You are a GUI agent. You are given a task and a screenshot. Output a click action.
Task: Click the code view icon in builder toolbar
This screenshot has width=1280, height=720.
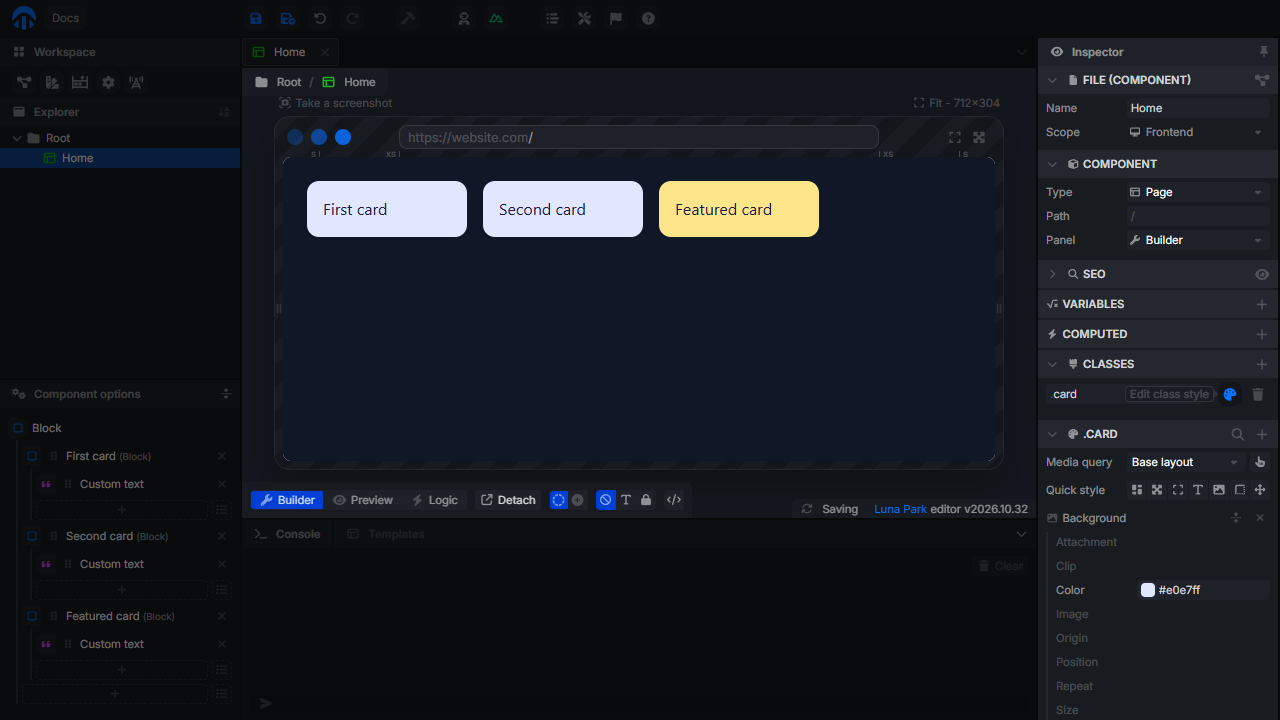(x=674, y=500)
